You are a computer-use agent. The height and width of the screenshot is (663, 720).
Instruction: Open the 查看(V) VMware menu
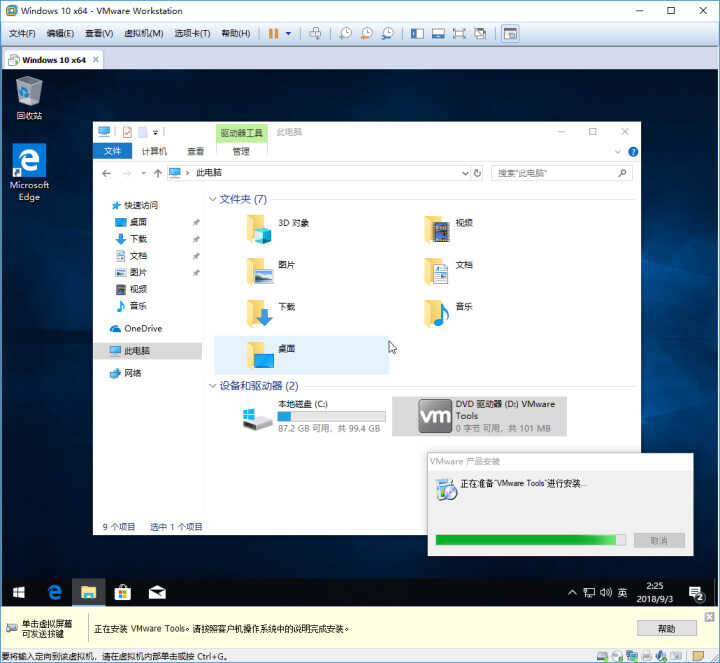tap(99, 34)
